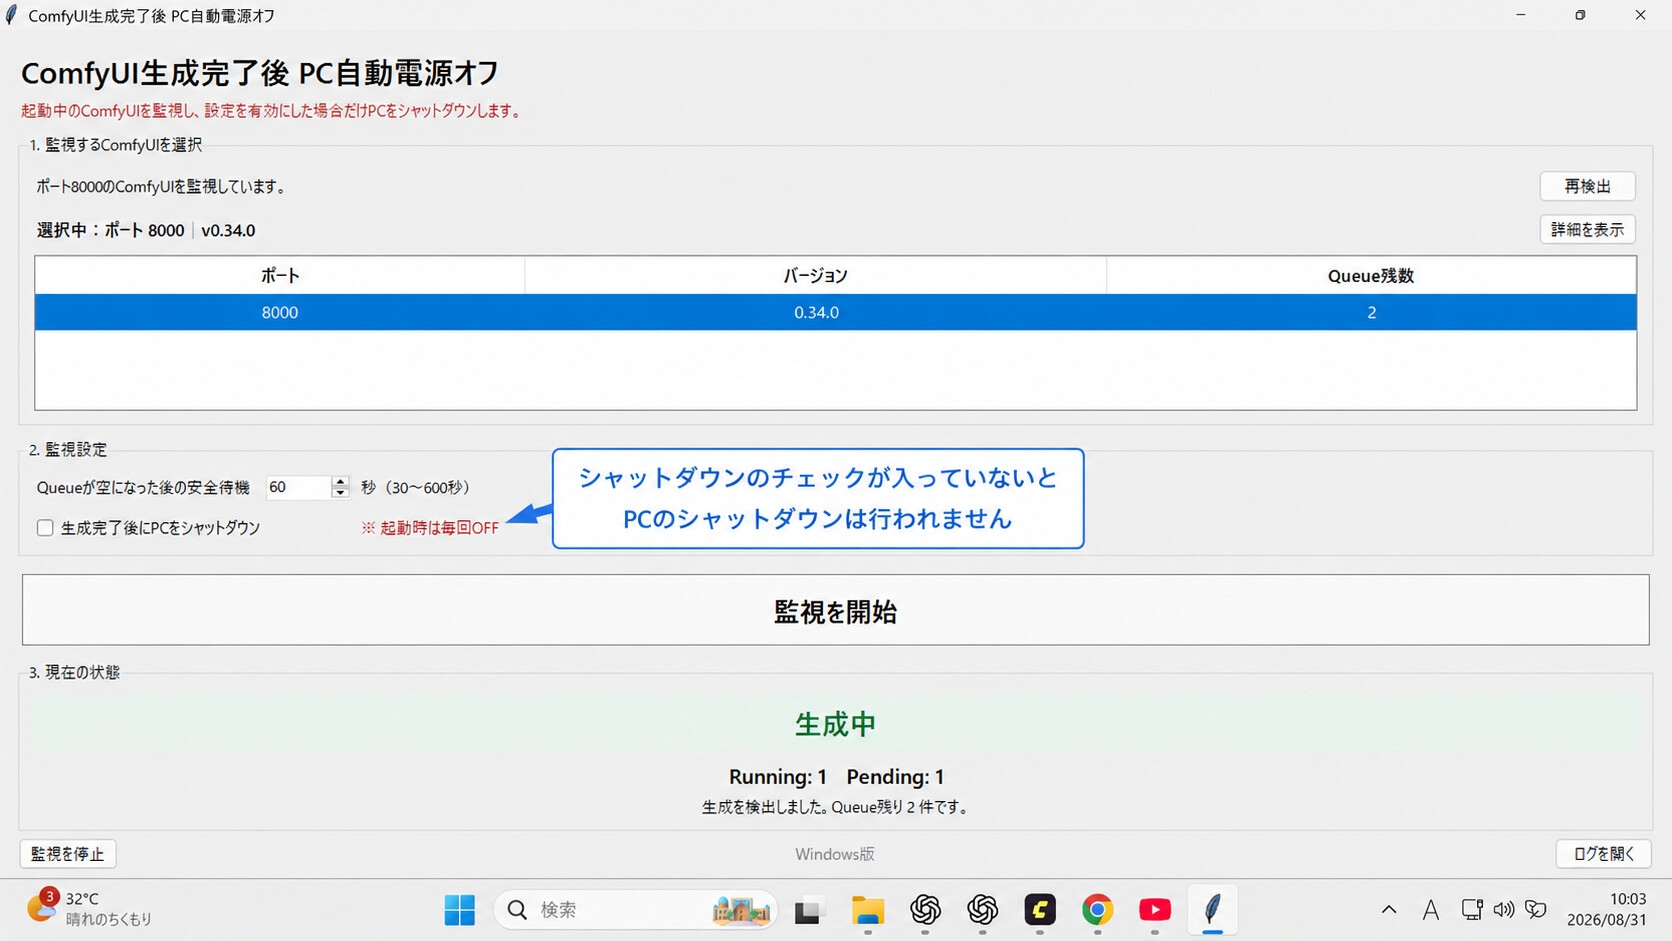Click the バージョン column header
The height and width of the screenshot is (941, 1672).
pyautogui.click(x=816, y=276)
